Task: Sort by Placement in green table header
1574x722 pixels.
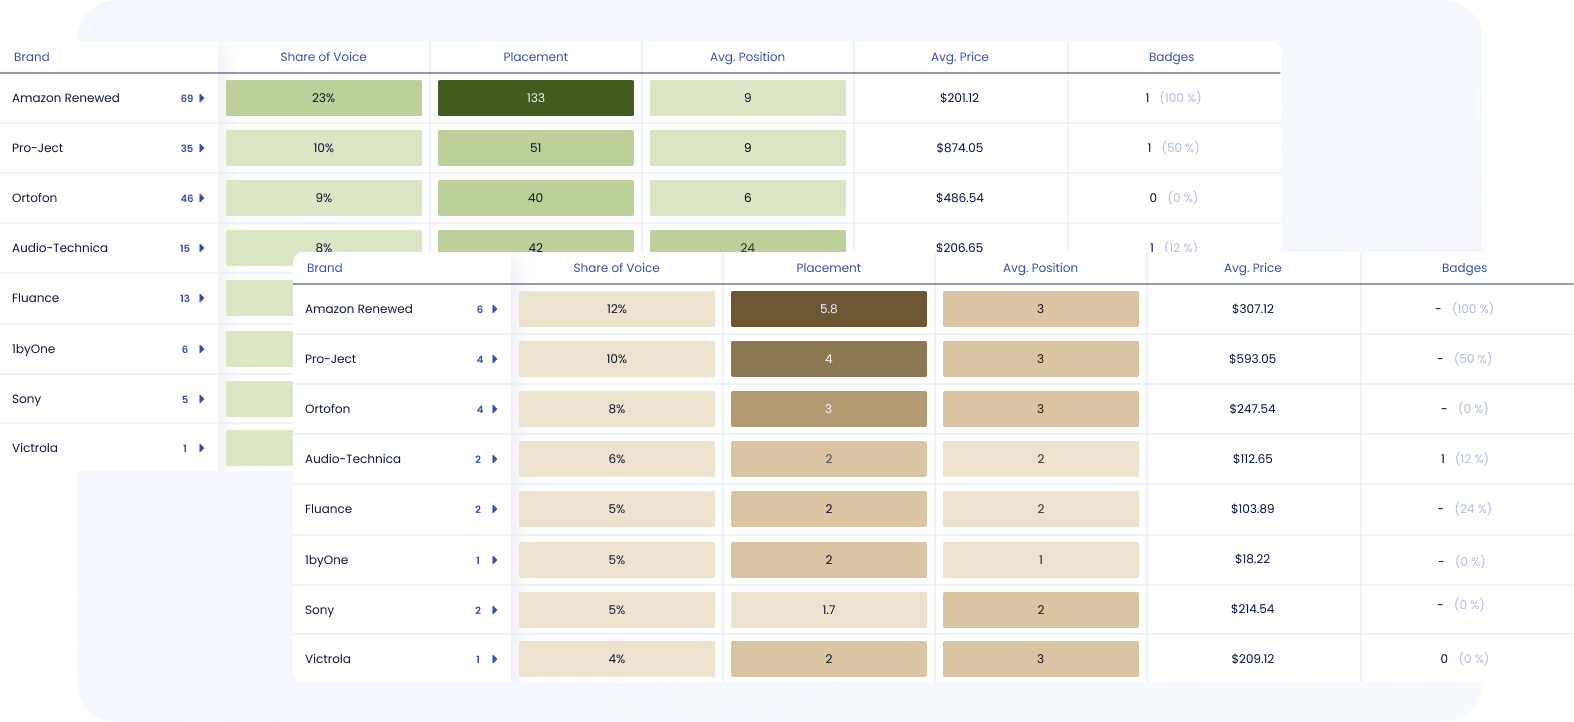Action: pos(535,57)
